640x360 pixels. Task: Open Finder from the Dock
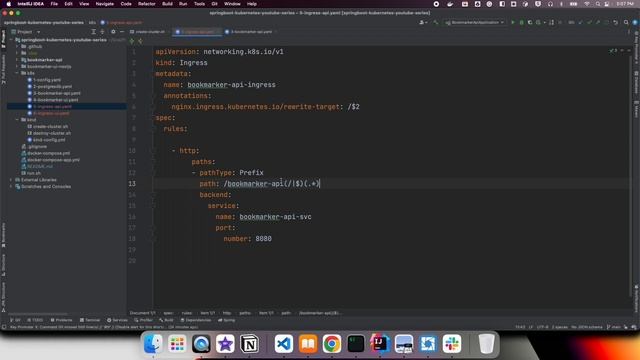tap(153, 344)
